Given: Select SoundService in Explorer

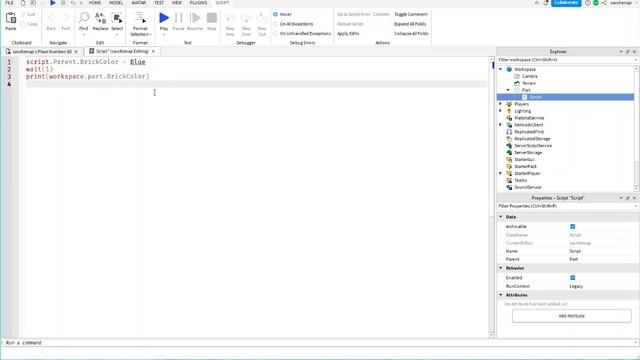Looking at the screenshot, I should [x=528, y=187].
